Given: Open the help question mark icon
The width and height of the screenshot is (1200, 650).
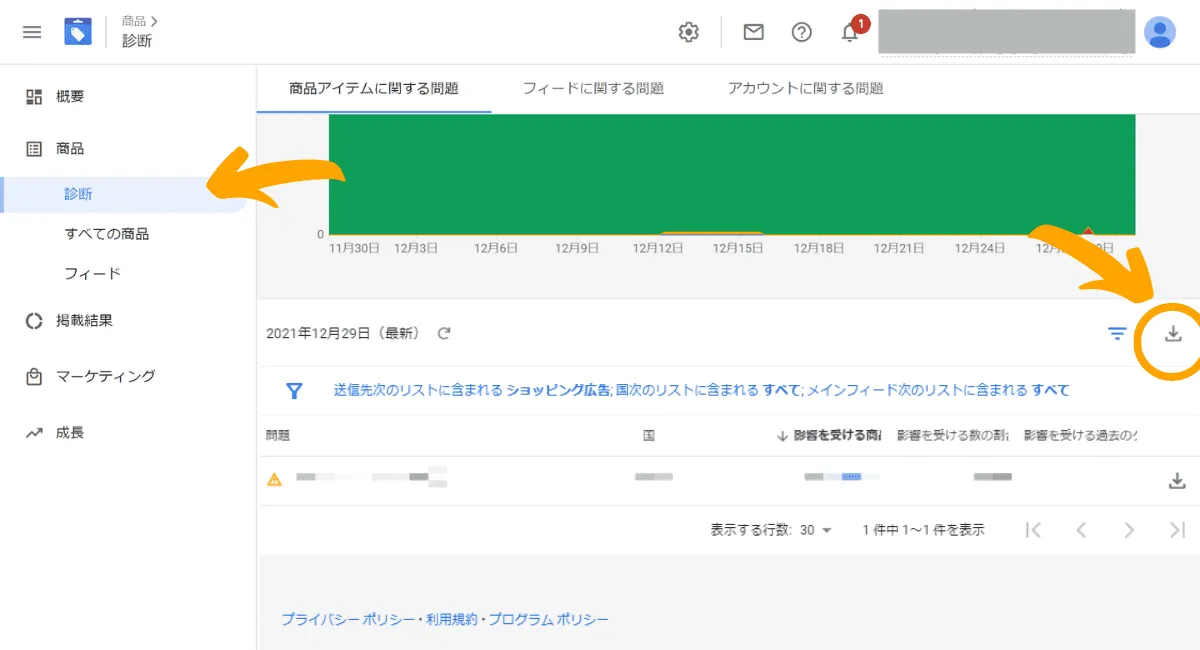Looking at the screenshot, I should point(801,32).
